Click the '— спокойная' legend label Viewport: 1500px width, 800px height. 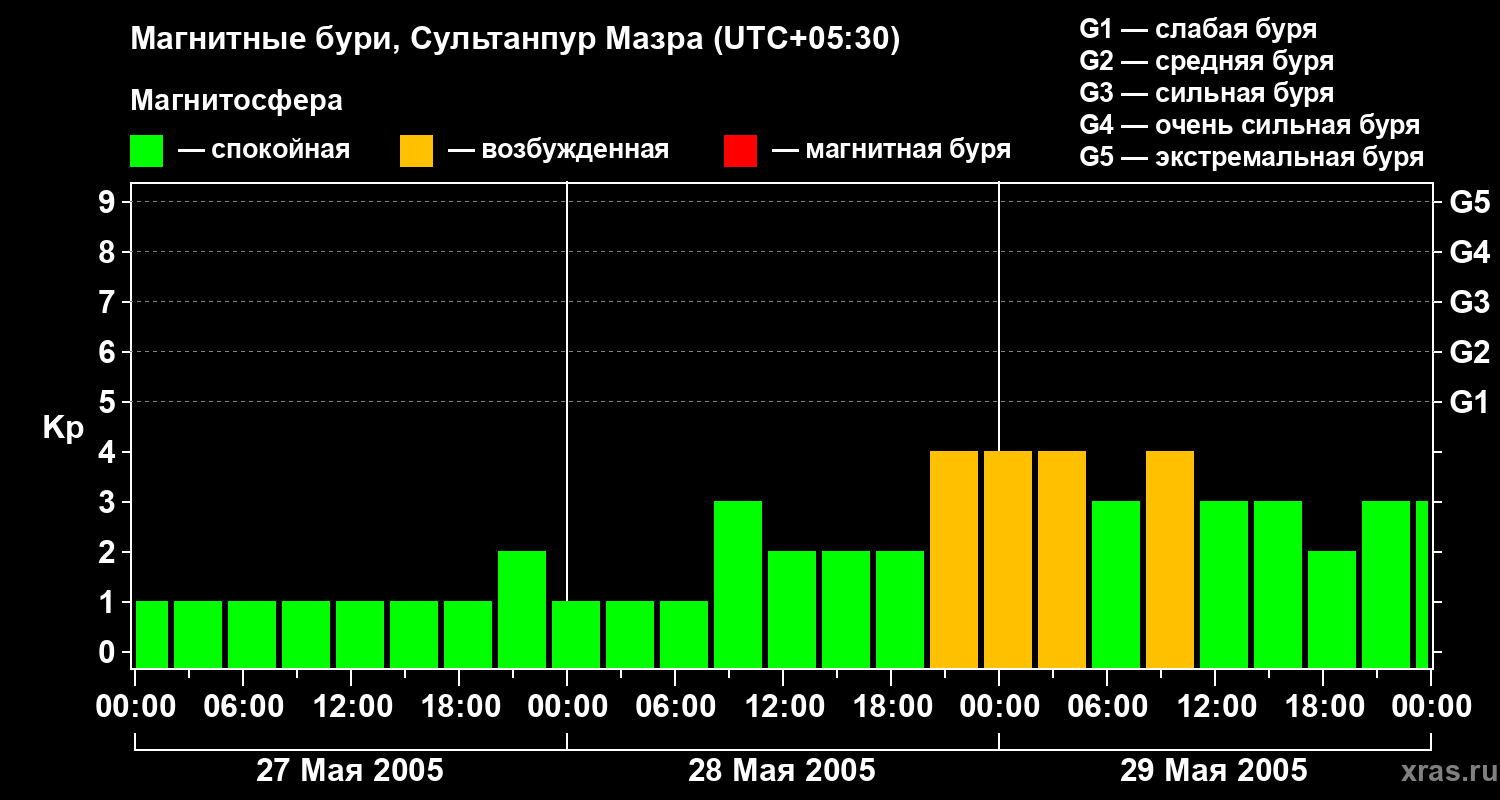tap(264, 151)
